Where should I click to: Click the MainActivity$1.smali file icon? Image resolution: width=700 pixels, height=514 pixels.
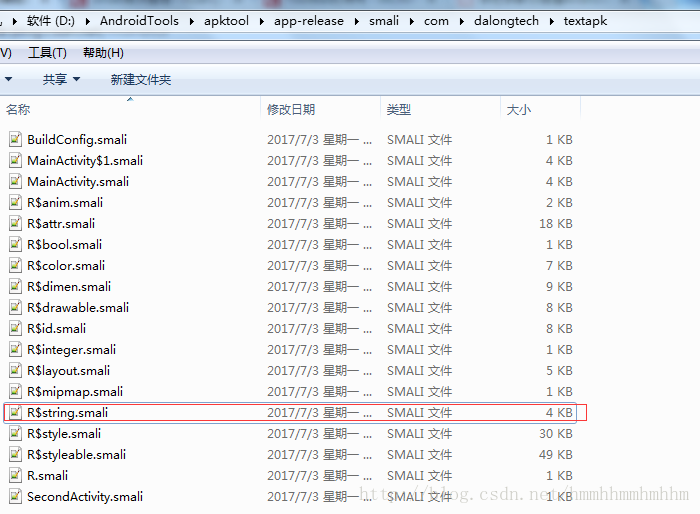point(15,160)
